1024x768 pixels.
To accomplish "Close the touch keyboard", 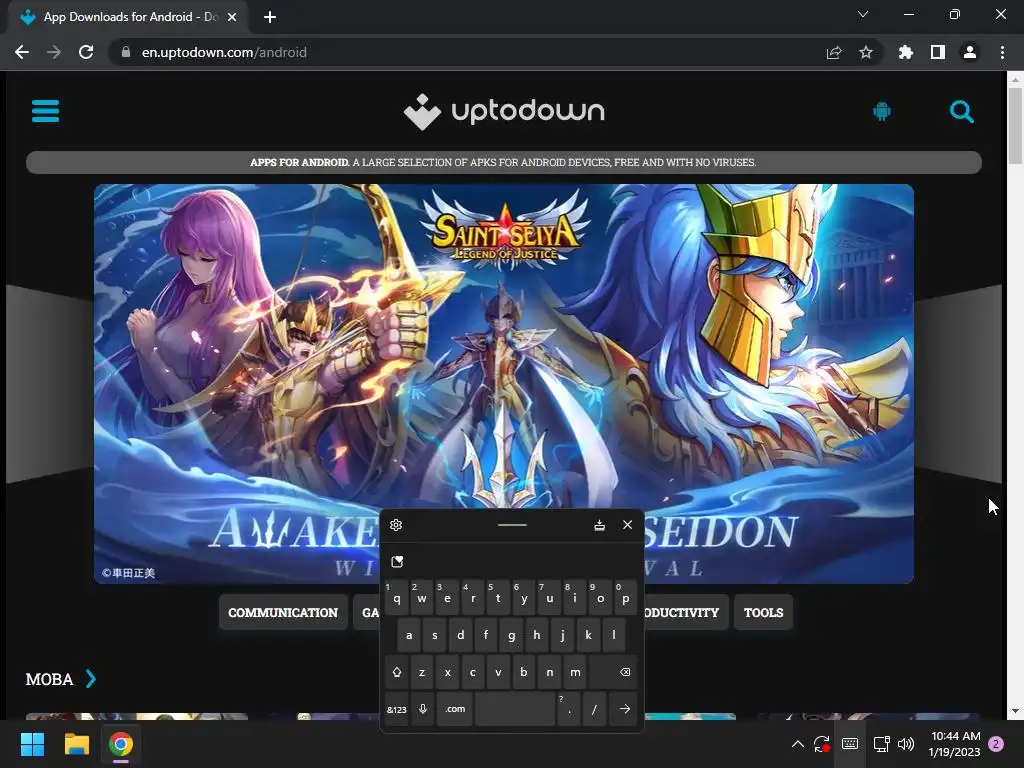I will [628, 524].
